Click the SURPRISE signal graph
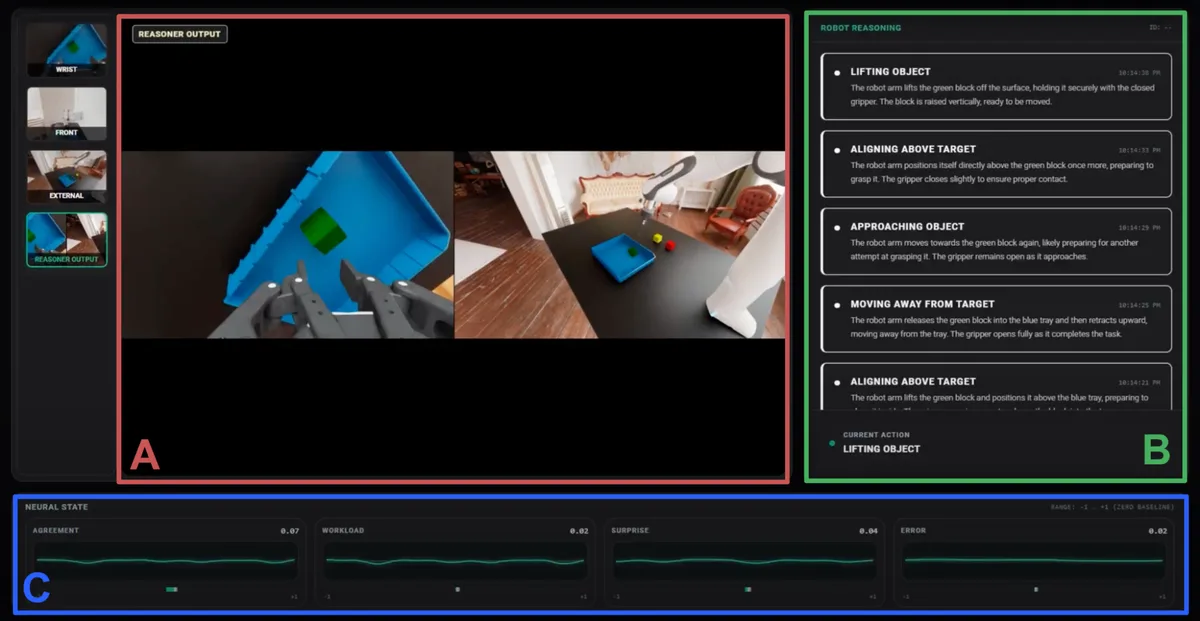The image size is (1200, 621). coord(744,561)
